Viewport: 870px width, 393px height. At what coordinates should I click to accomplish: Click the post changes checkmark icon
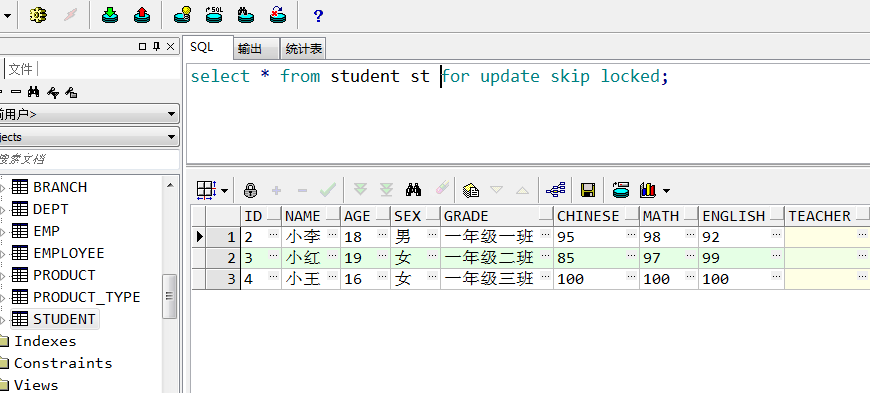click(328, 190)
